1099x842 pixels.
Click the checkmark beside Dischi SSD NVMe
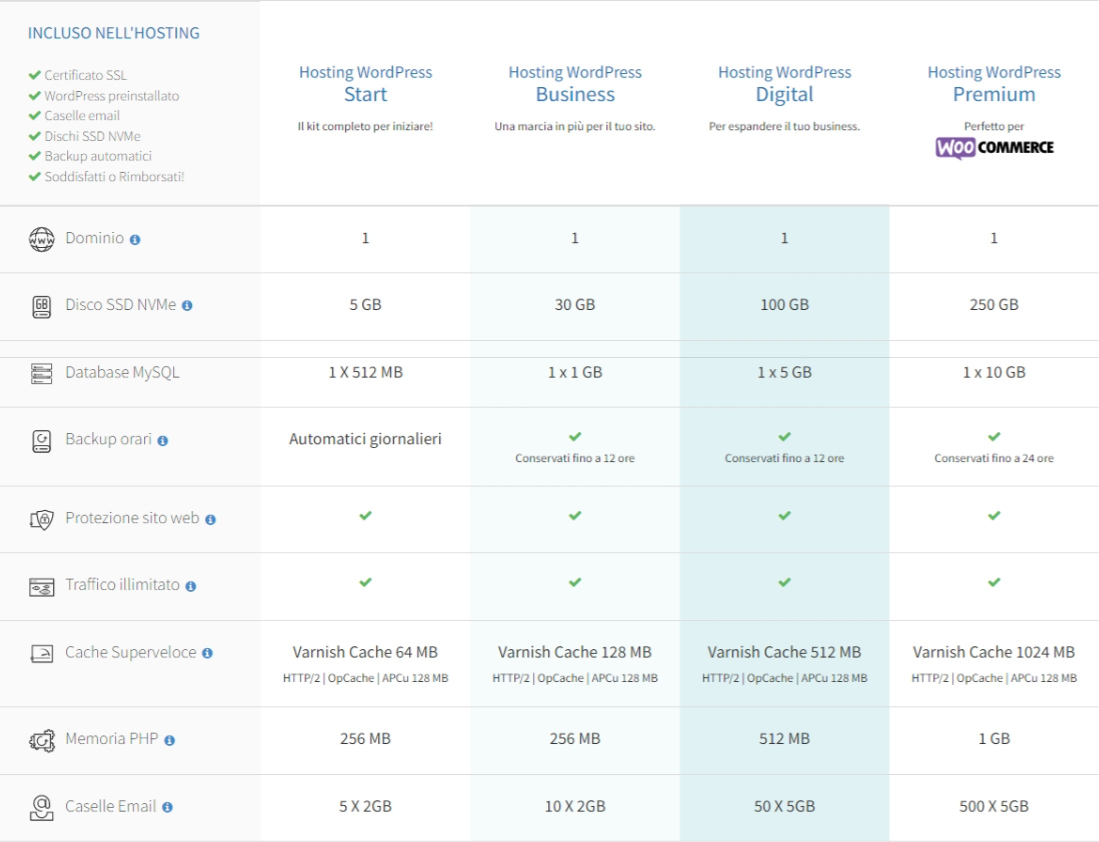coord(34,136)
